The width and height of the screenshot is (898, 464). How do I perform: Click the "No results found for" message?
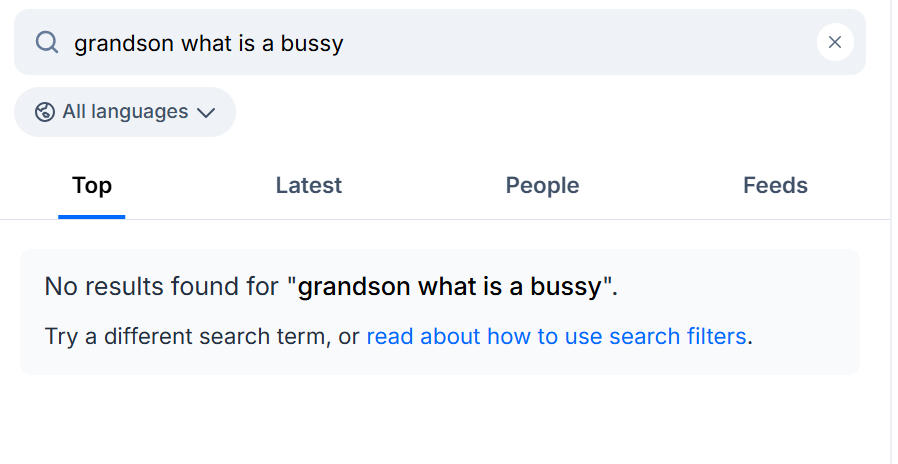coord(161,287)
